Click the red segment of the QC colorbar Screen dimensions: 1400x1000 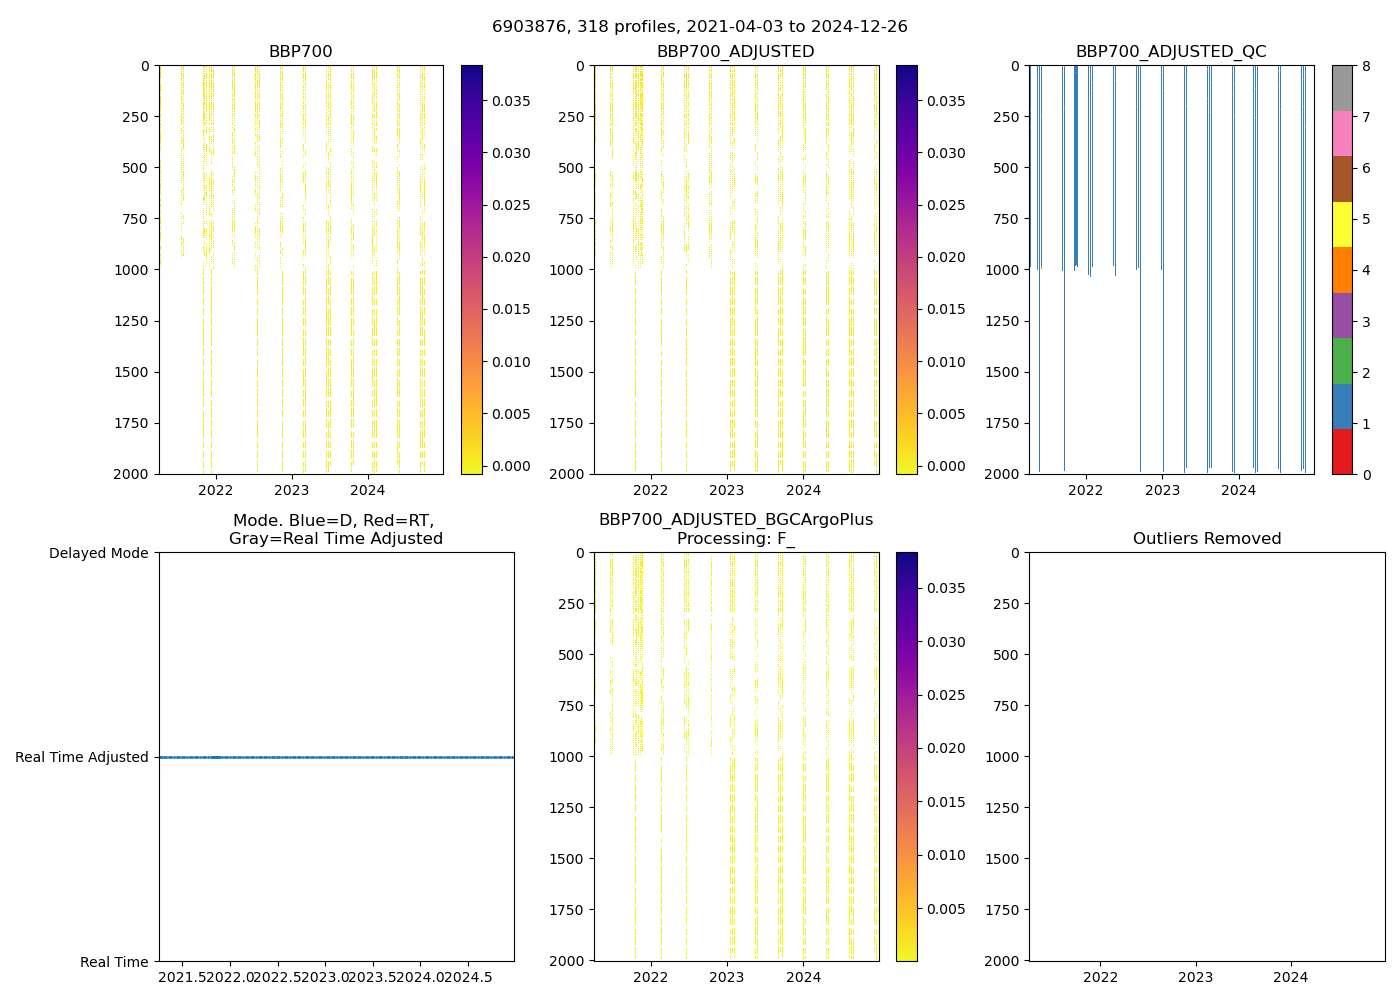1342,452
